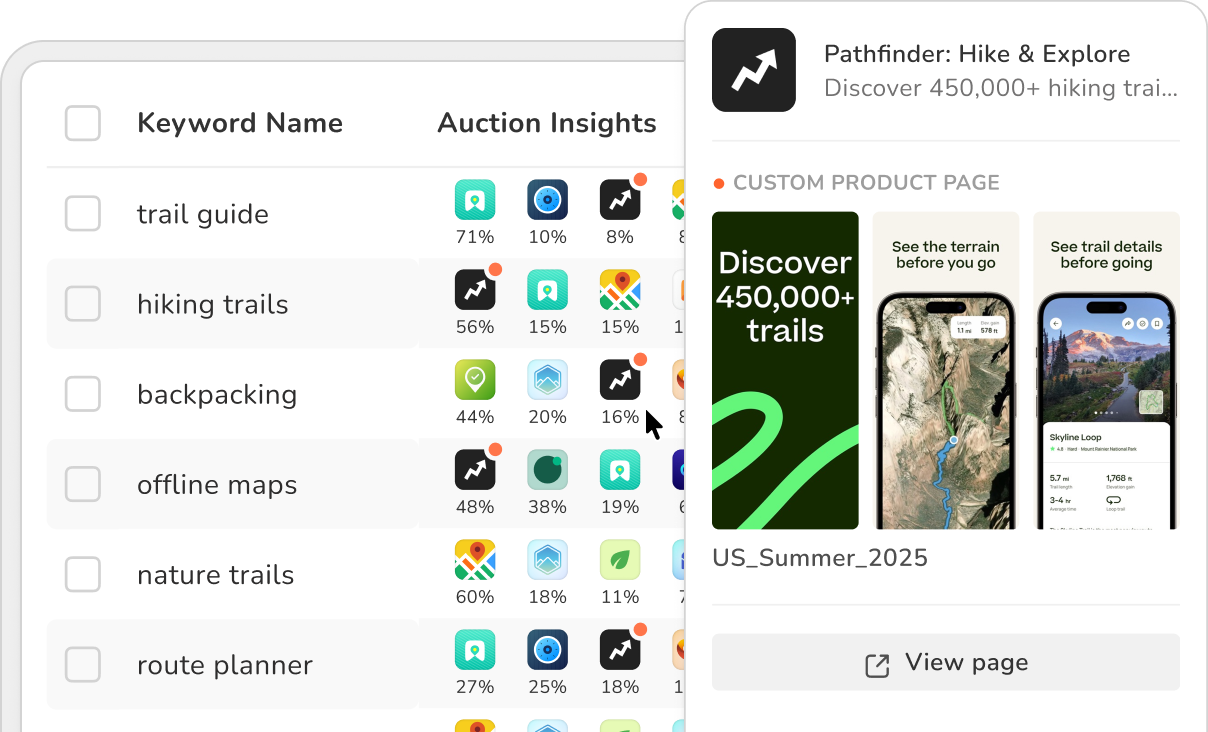The image size is (1208, 732).
Task: Check the checkbox next to route planner
Action: coord(83,664)
